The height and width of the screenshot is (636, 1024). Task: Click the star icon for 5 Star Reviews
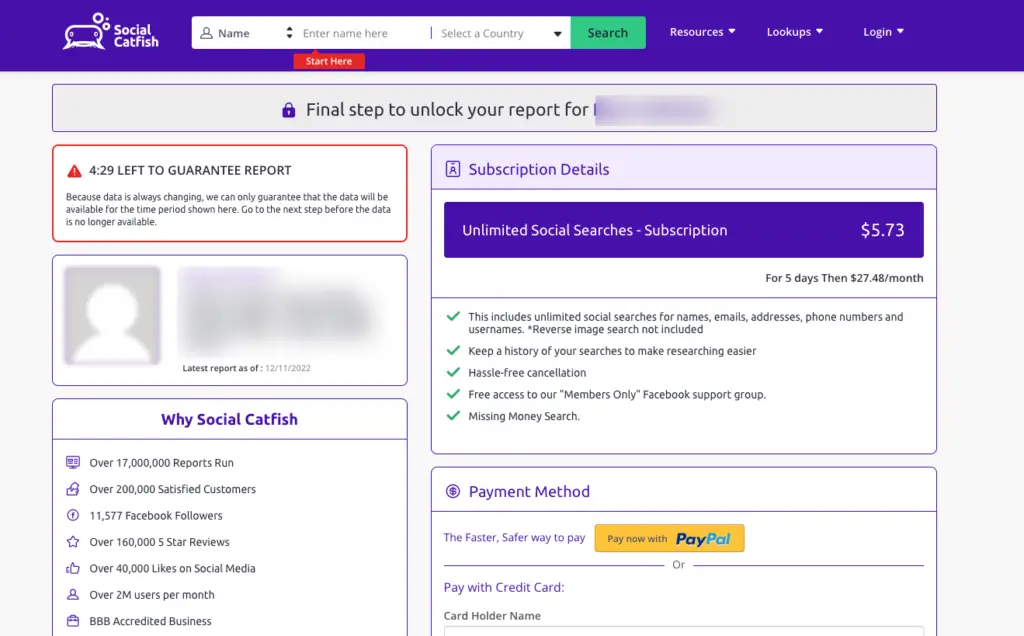point(73,541)
